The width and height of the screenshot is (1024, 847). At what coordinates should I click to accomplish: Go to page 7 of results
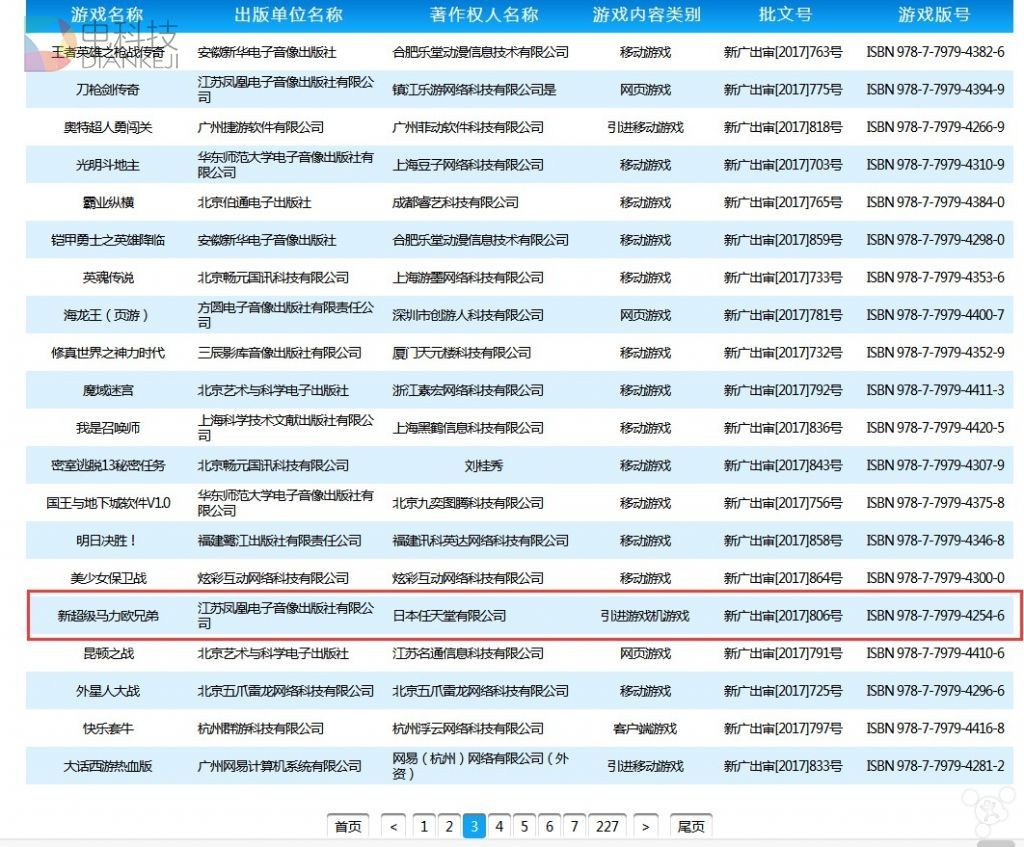[574, 826]
